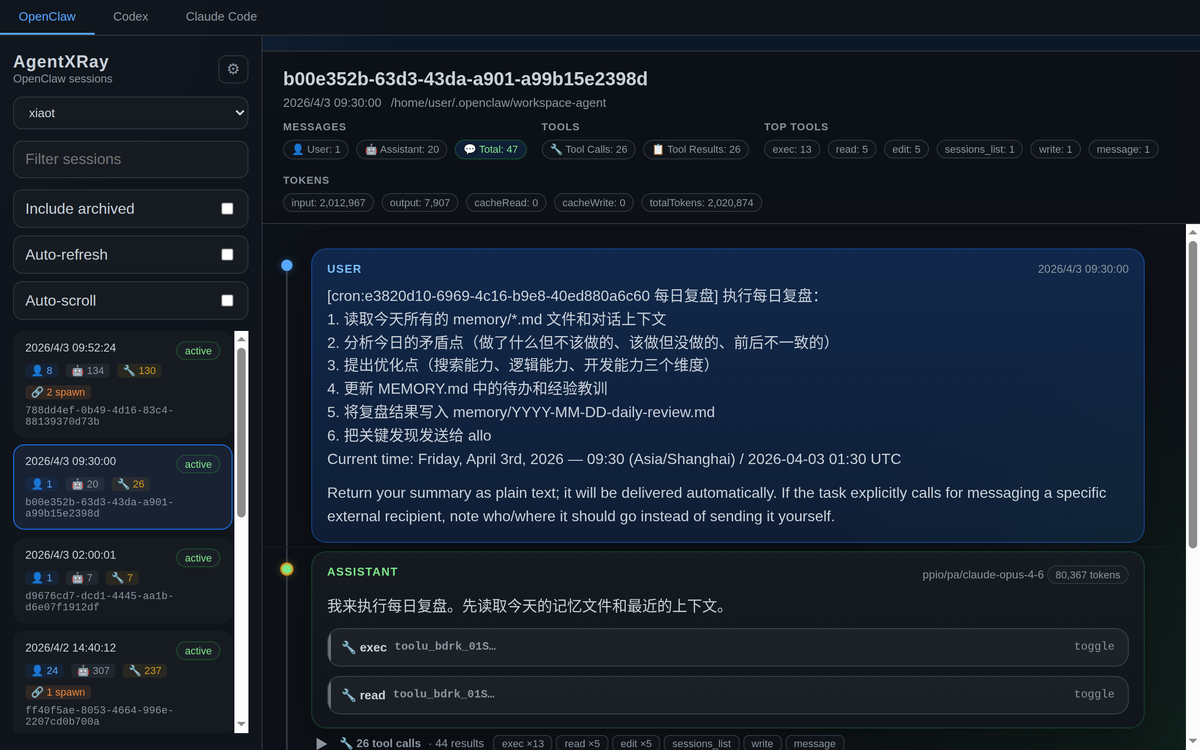Screen dimensions: 1200x750
Task: Click the User: 1 messages chip
Action: point(316,149)
